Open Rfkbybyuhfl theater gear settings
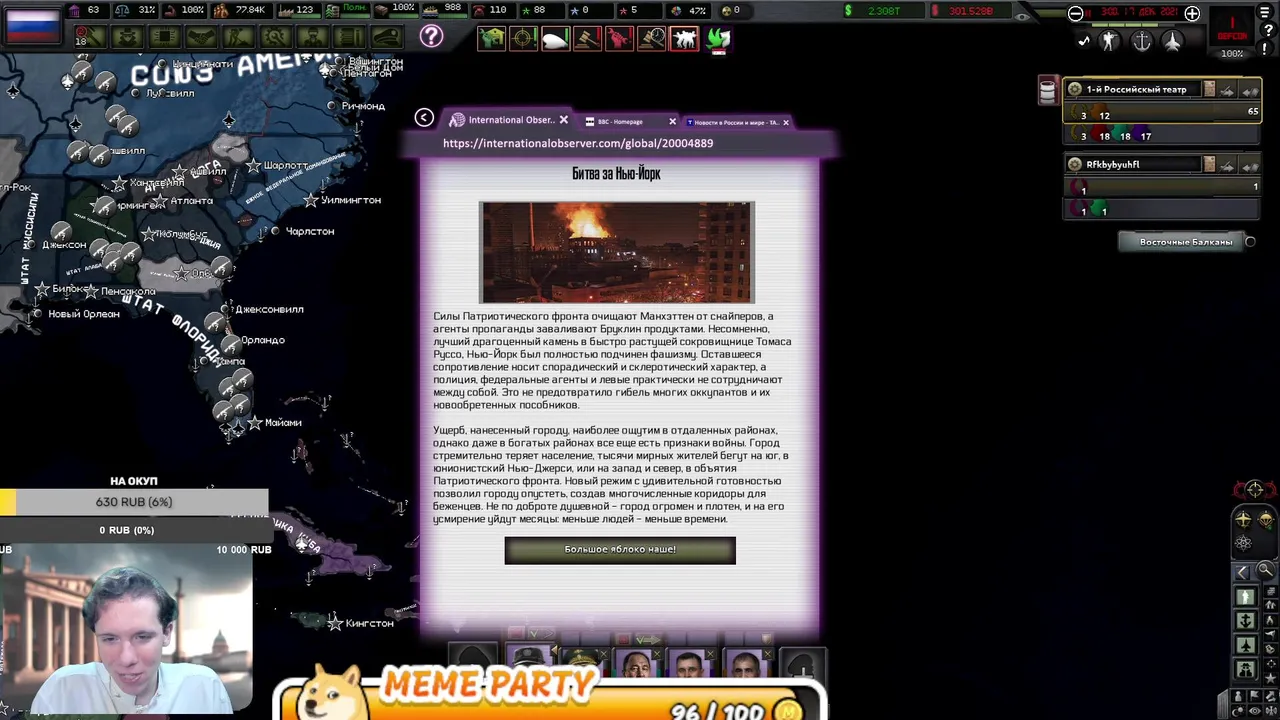The height and width of the screenshot is (720, 1280). 1075,164
